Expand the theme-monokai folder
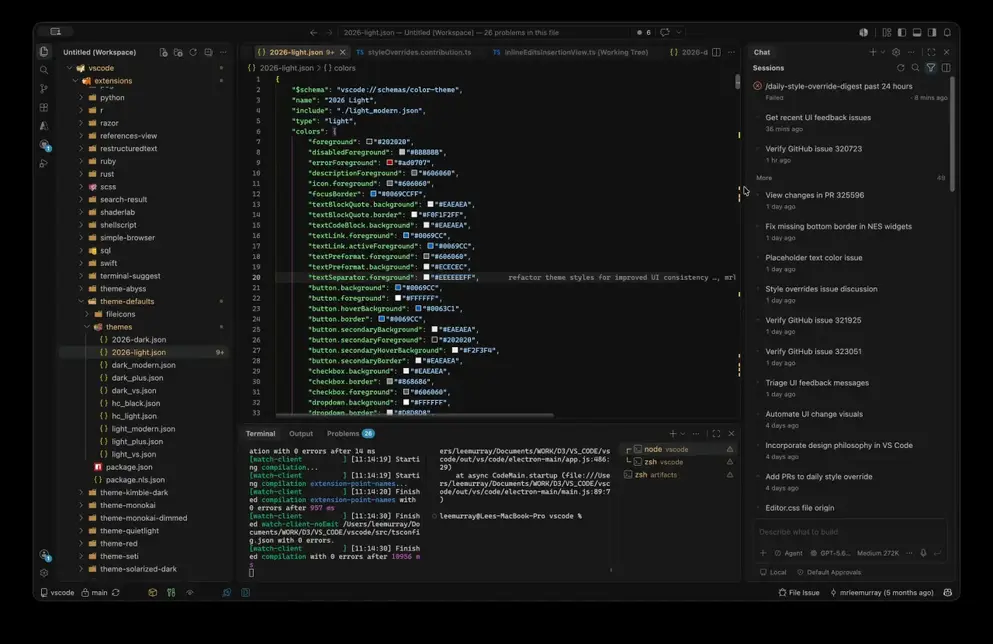993x644 pixels. pyautogui.click(x=81, y=505)
